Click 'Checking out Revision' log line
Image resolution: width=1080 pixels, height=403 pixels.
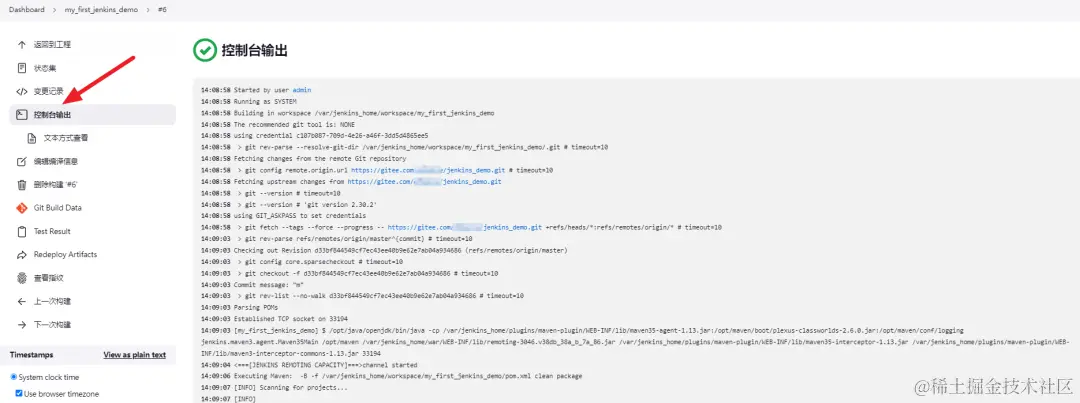pyautogui.click(x=384, y=250)
